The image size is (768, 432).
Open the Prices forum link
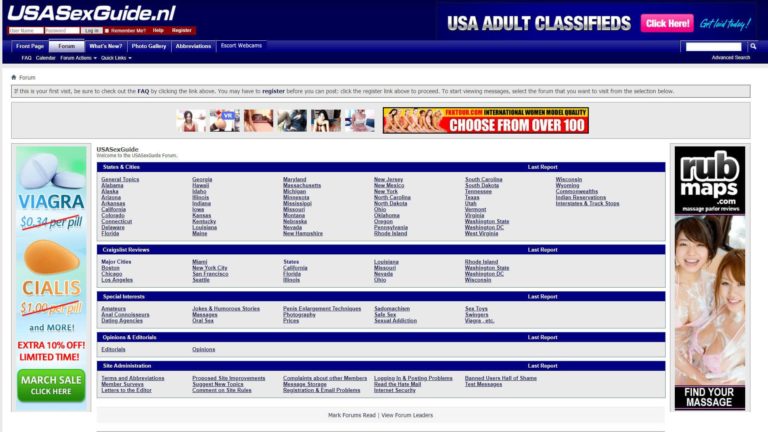tap(291, 321)
